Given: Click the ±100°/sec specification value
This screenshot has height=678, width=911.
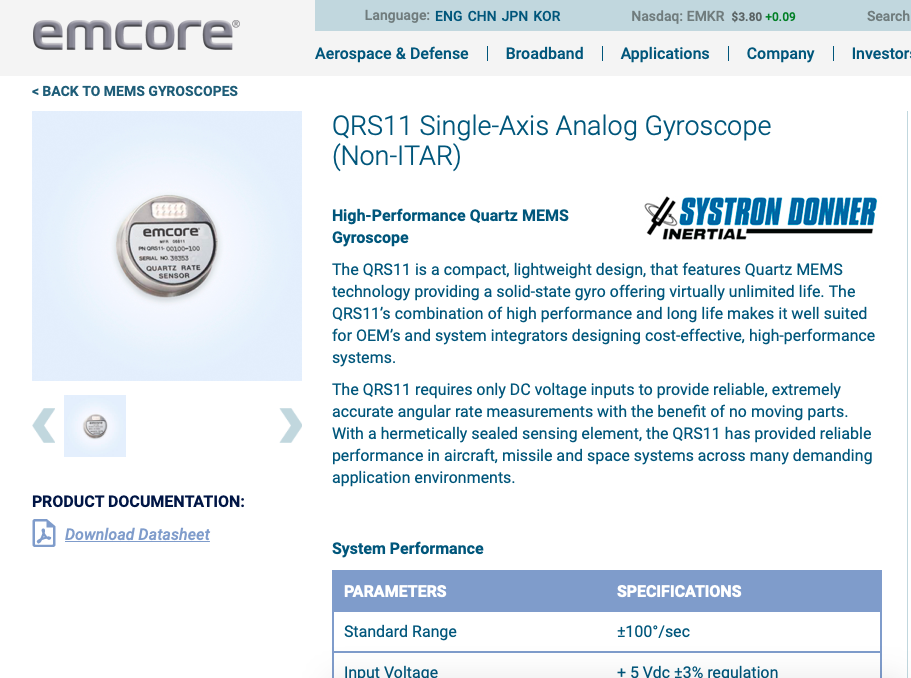Looking at the screenshot, I should tap(653, 632).
